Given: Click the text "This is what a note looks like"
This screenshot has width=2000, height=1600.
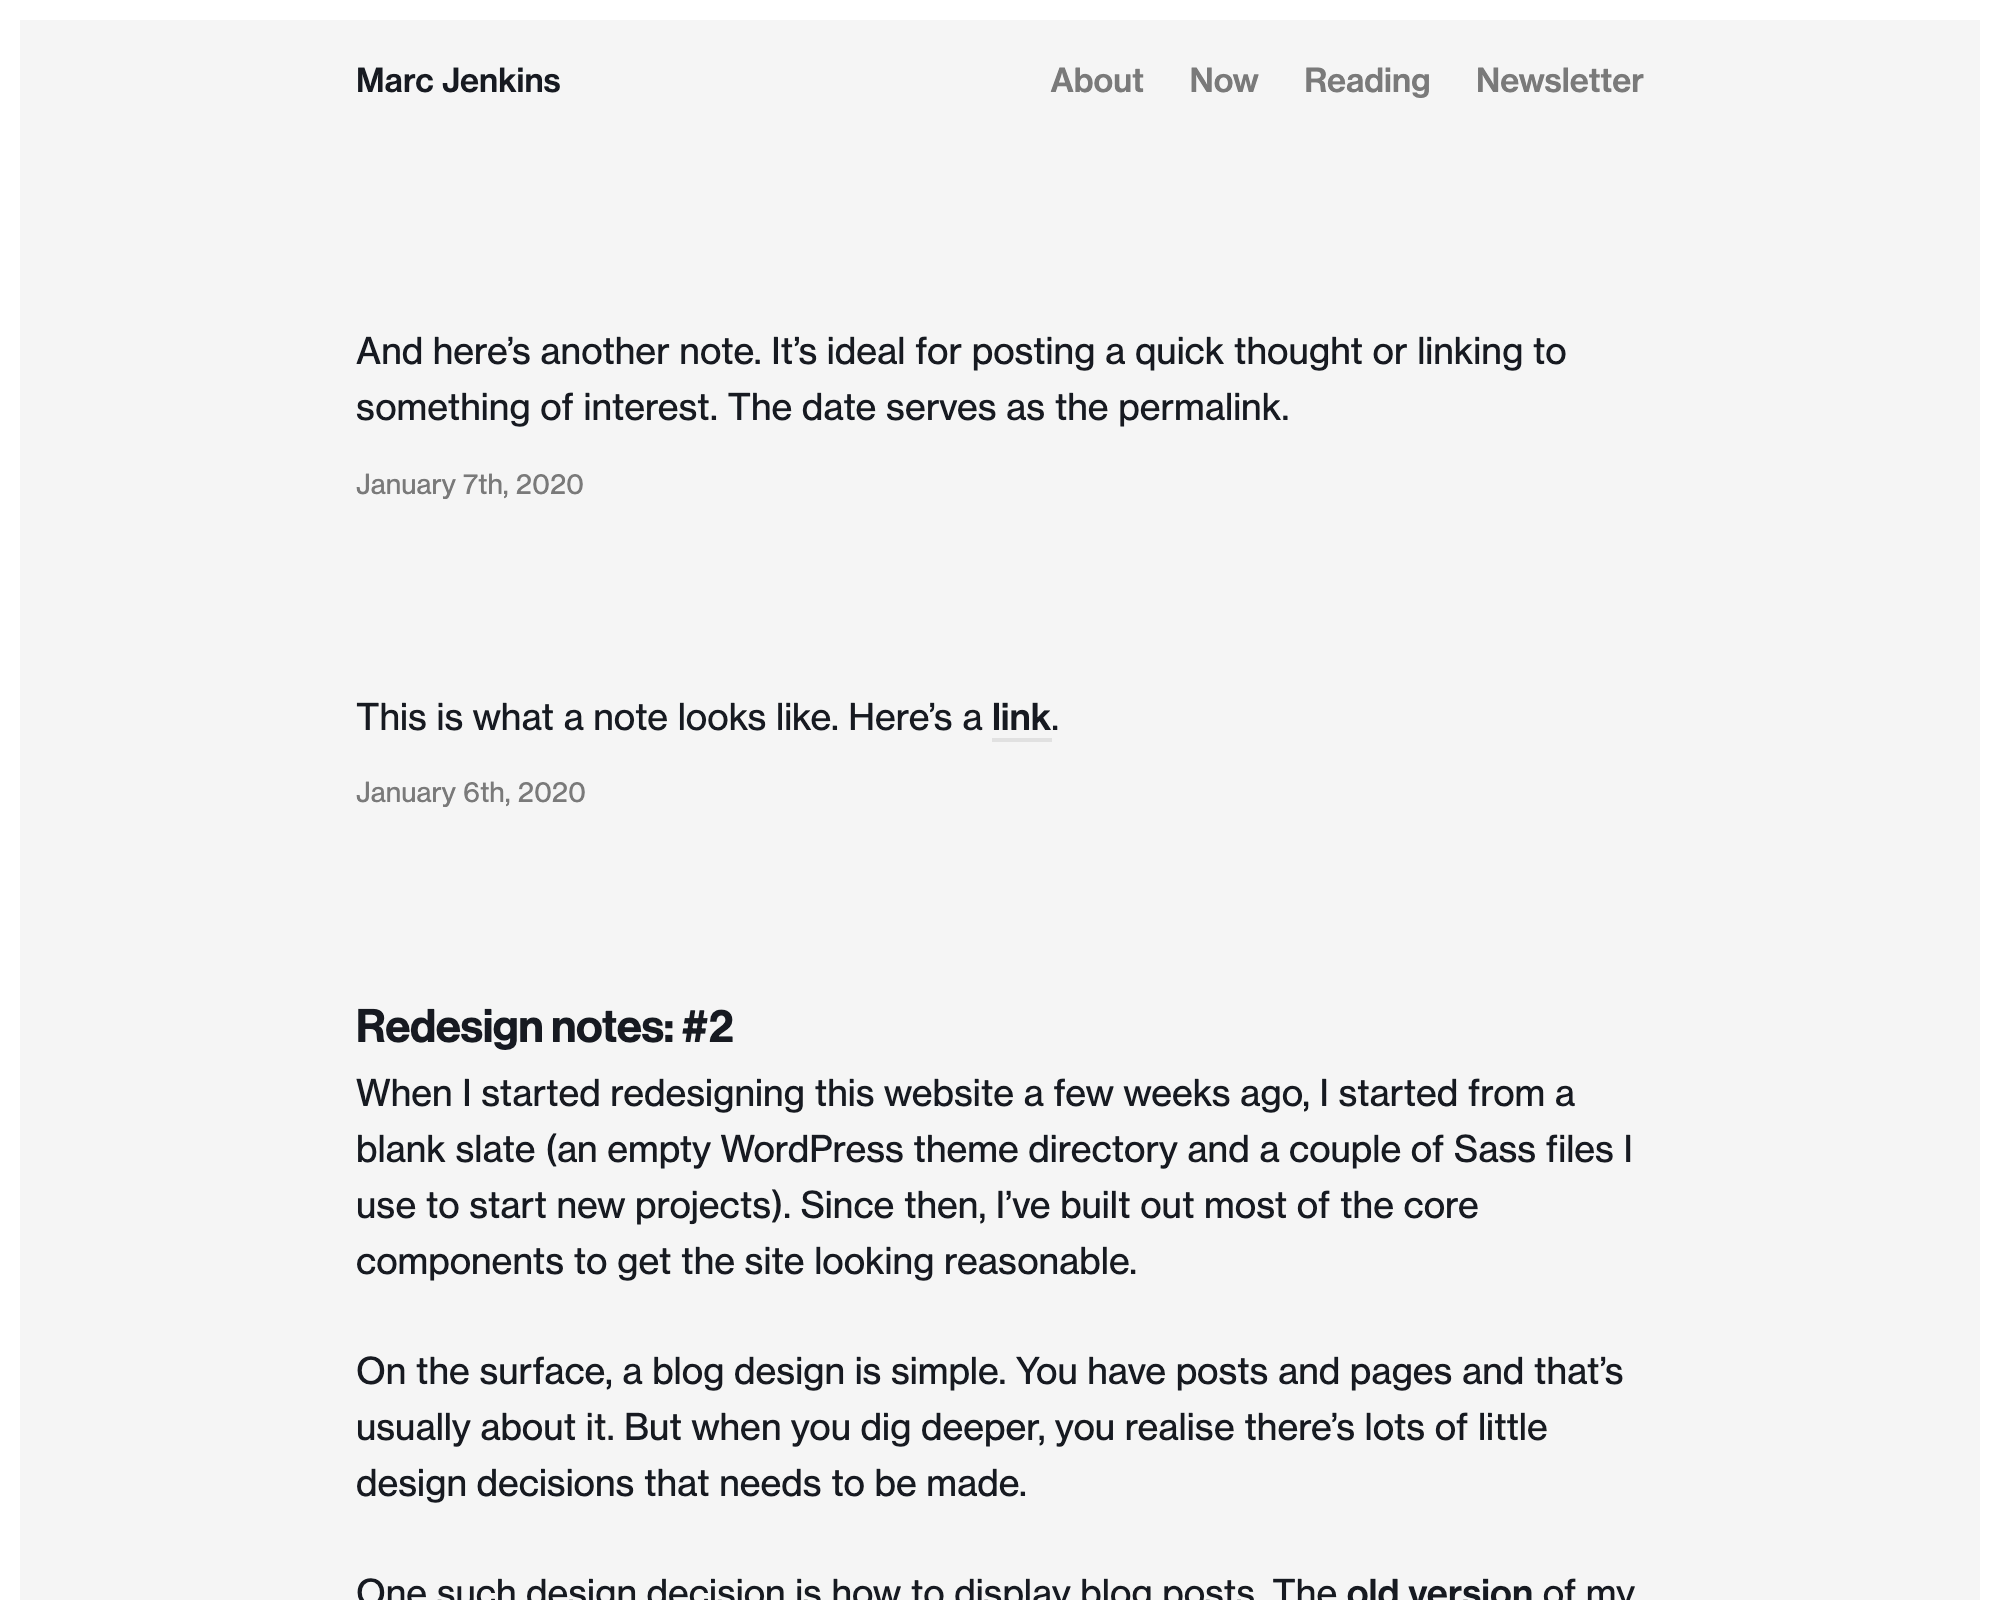Looking at the screenshot, I should (x=596, y=718).
